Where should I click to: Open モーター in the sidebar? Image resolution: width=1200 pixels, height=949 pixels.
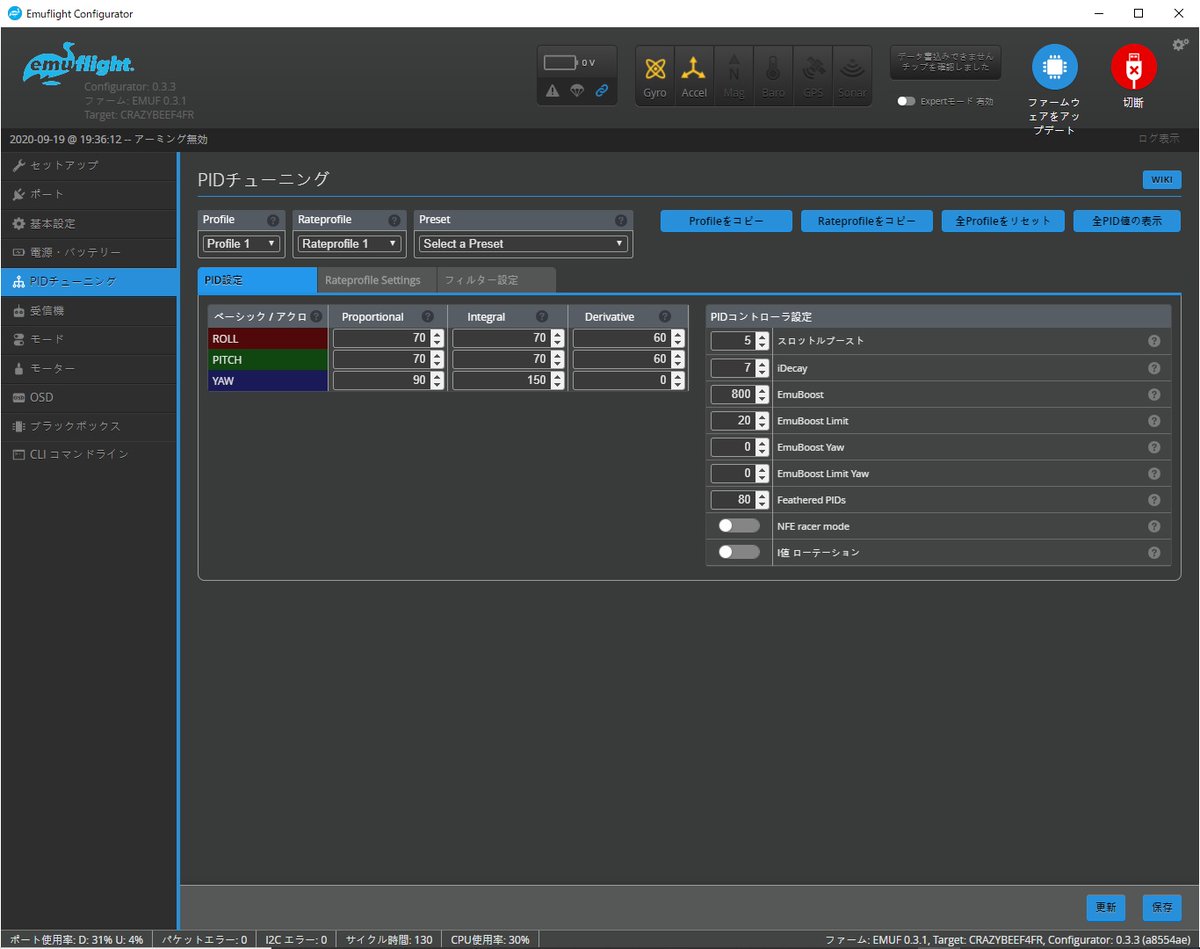(89, 368)
